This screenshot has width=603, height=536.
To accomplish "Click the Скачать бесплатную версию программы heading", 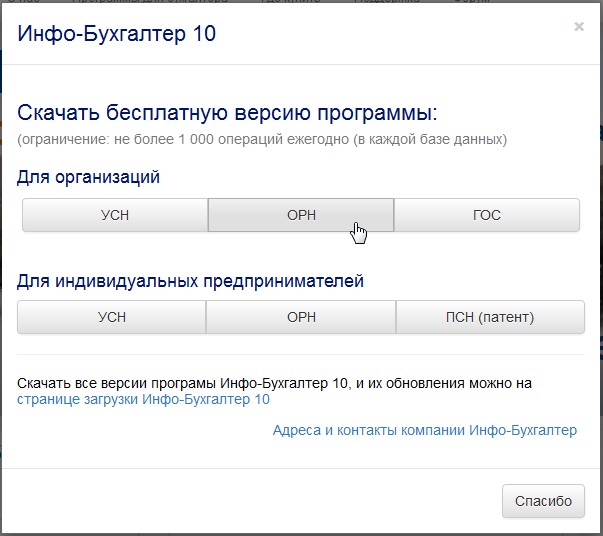I will pos(227,113).
